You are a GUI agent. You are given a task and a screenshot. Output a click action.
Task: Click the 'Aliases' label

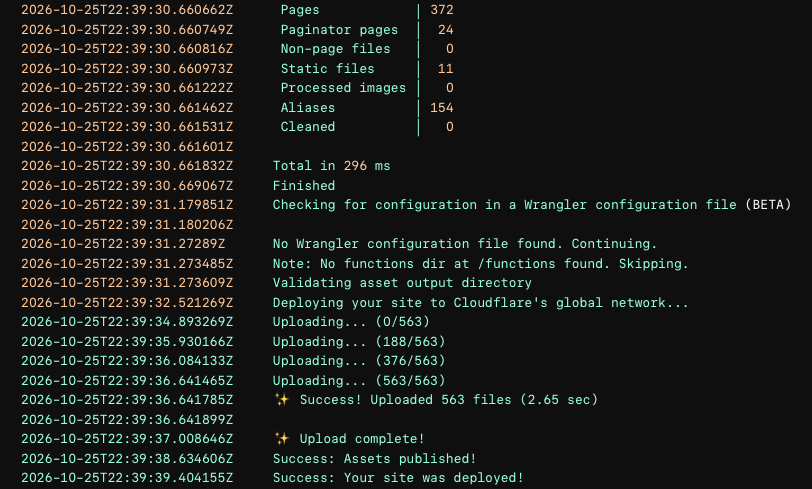coord(308,108)
